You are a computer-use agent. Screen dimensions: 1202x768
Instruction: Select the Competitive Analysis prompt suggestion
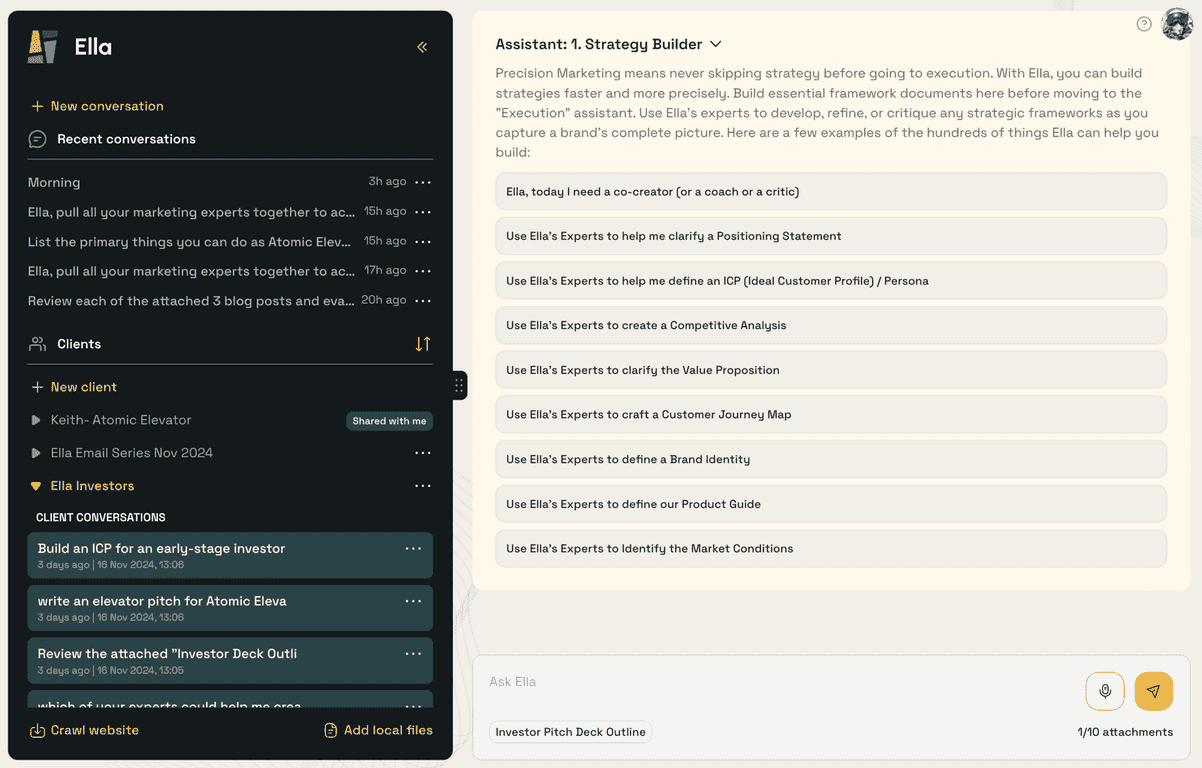click(x=830, y=325)
